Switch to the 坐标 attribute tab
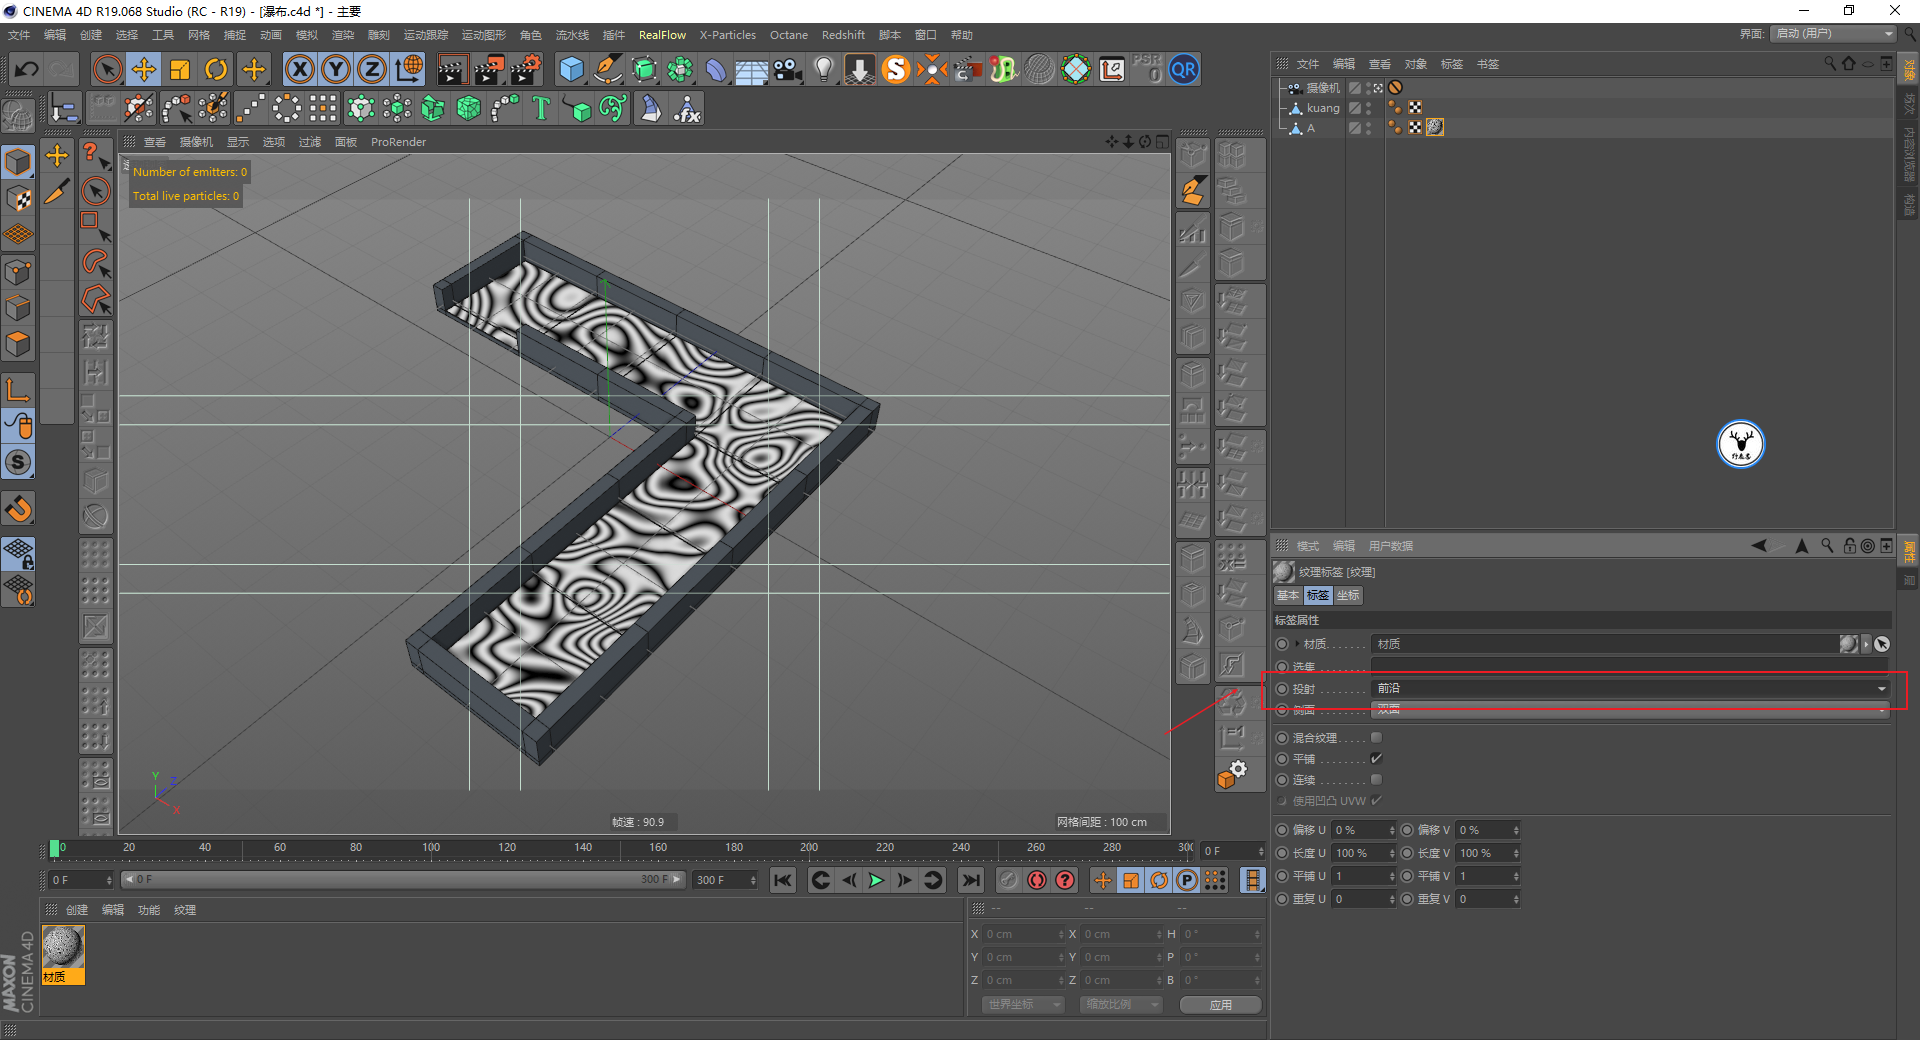This screenshot has height=1040, width=1920. (x=1348, y=595)
